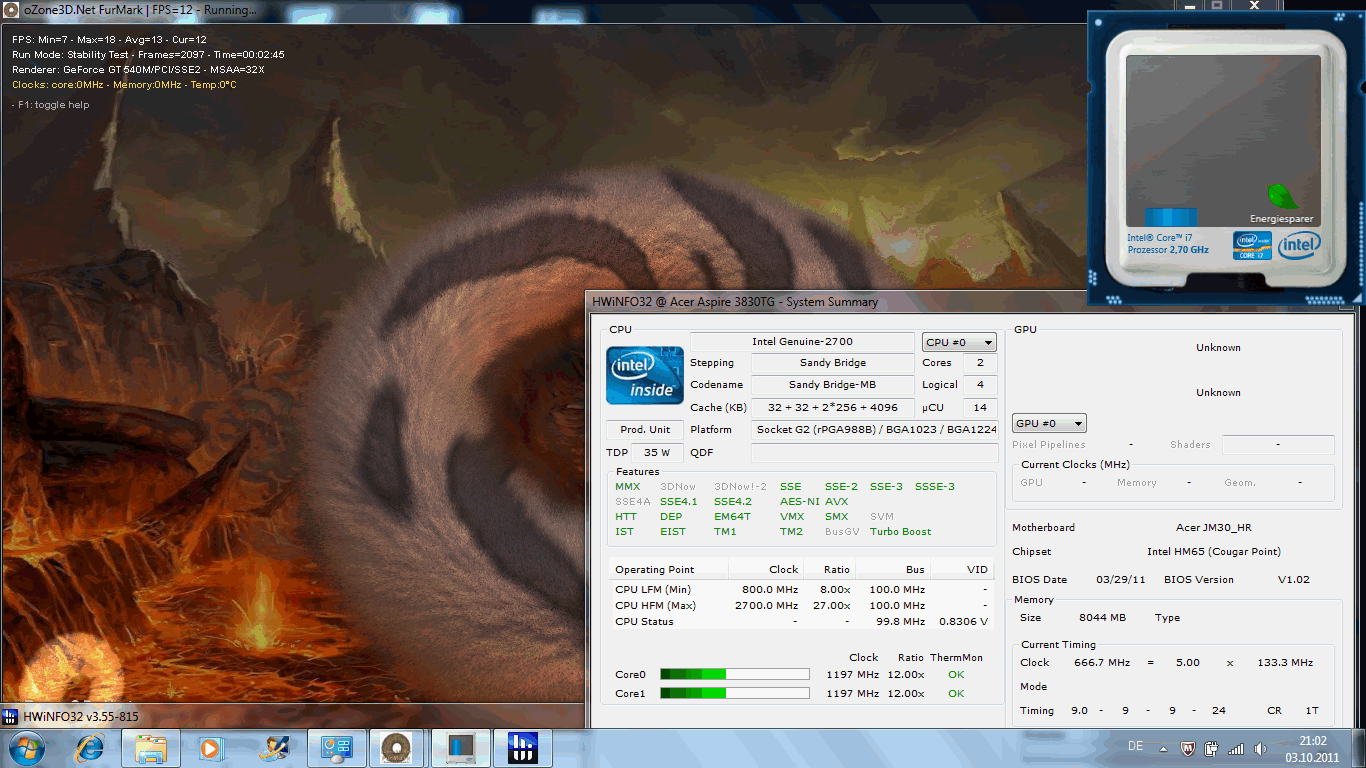
Task: Click the Ratio column header in Operating Point table
Action: (x=830, y=569)
